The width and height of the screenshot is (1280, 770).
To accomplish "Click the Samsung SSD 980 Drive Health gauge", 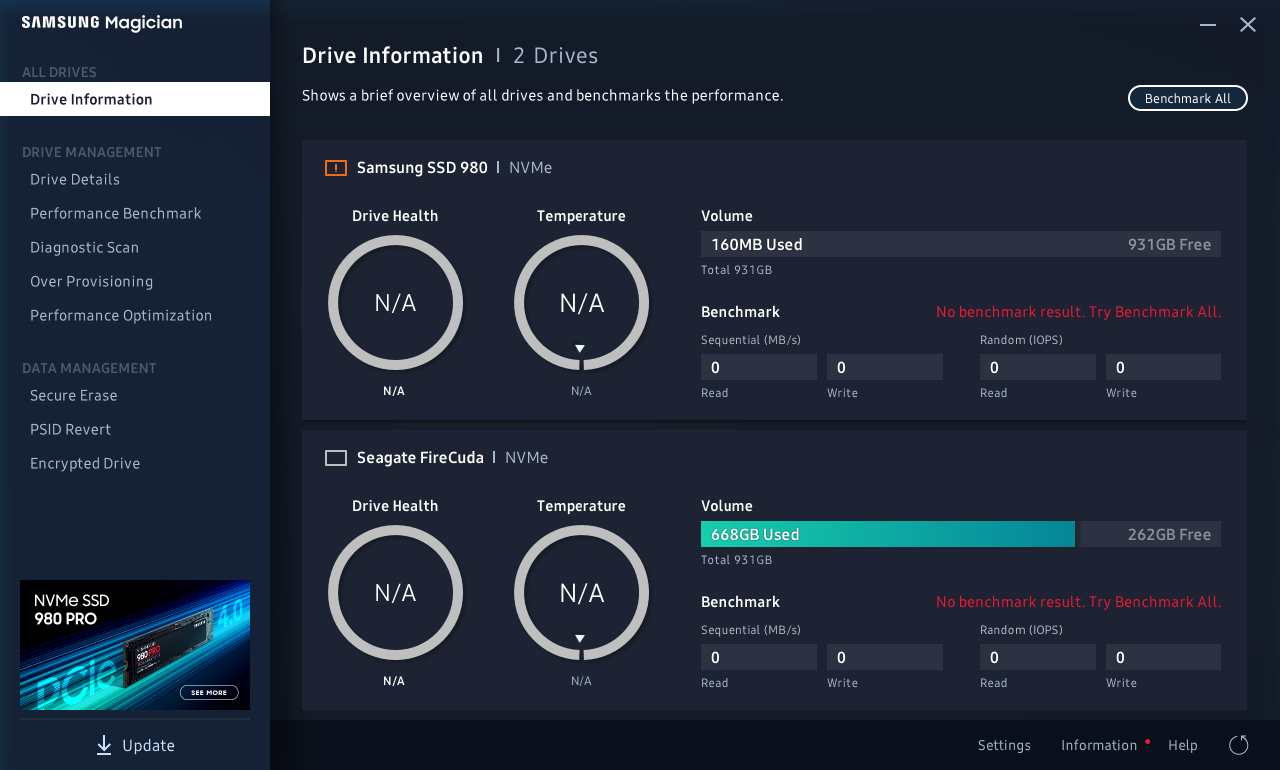I will tap(395, 303).
